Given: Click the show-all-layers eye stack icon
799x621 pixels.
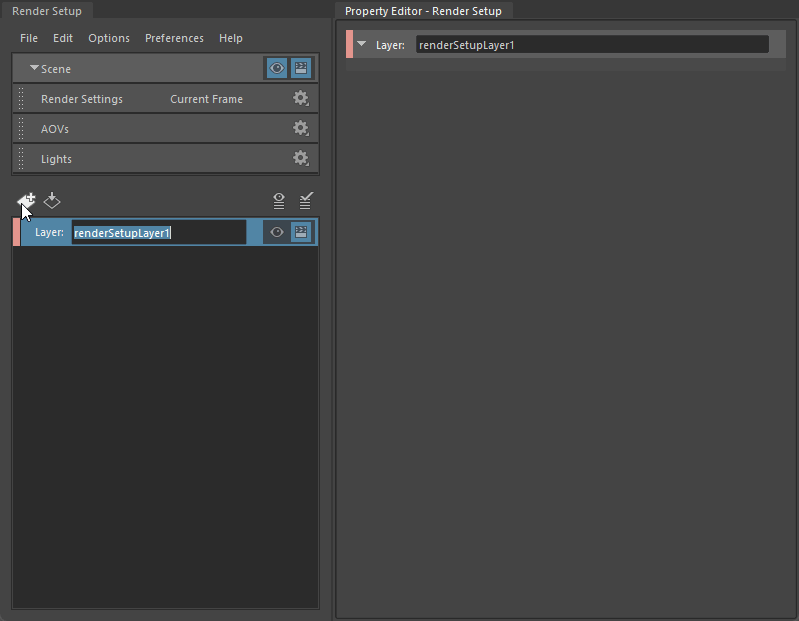Looking at the screenshot, I should (279, 201).
